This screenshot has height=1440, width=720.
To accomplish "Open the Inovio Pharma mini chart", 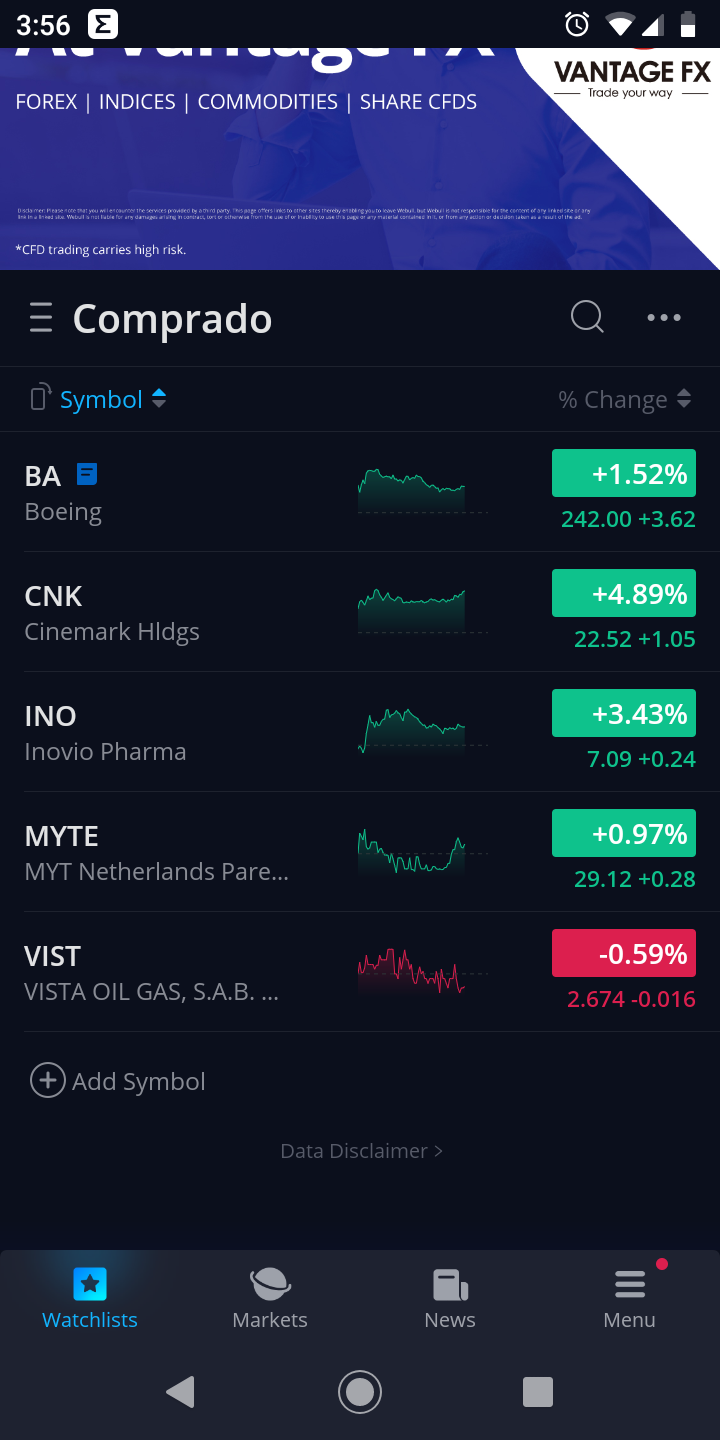I will tap(412, 731).
